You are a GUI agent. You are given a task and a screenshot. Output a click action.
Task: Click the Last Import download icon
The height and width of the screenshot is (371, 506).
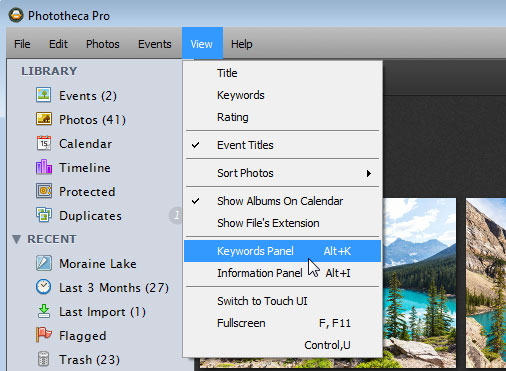pos(44,311)
